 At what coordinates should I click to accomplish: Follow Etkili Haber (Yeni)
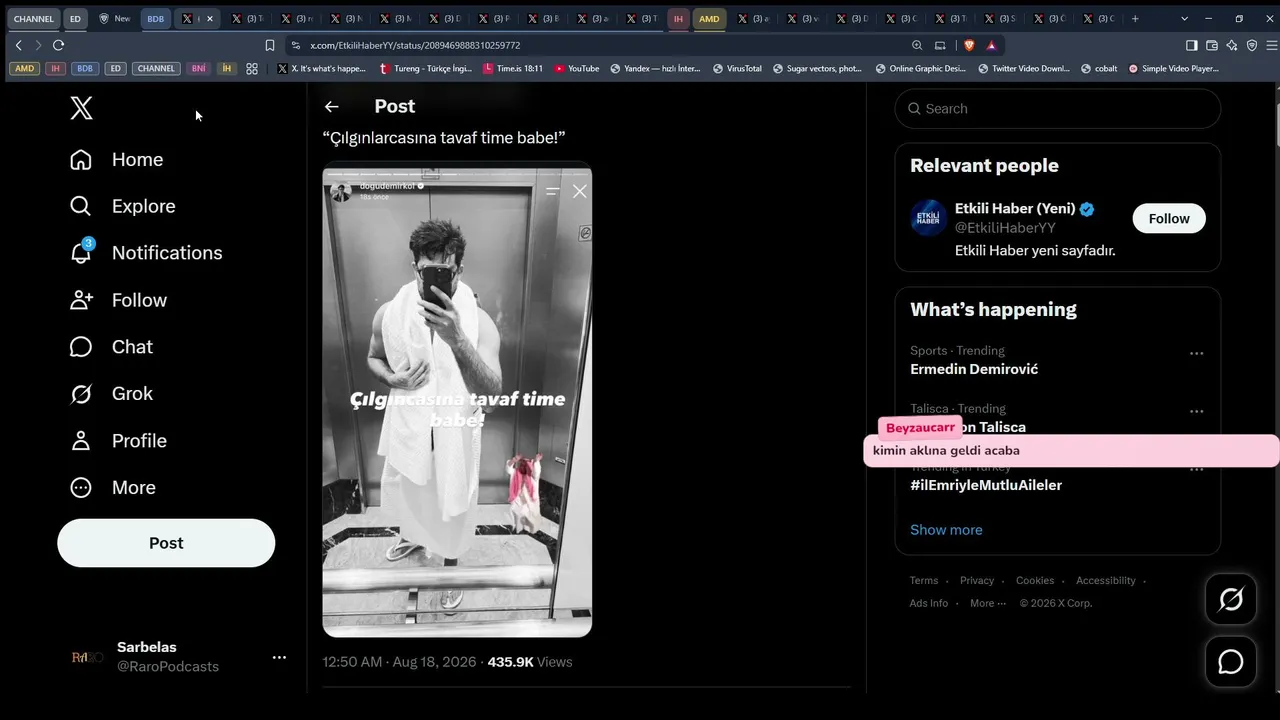coord(1169,219)
